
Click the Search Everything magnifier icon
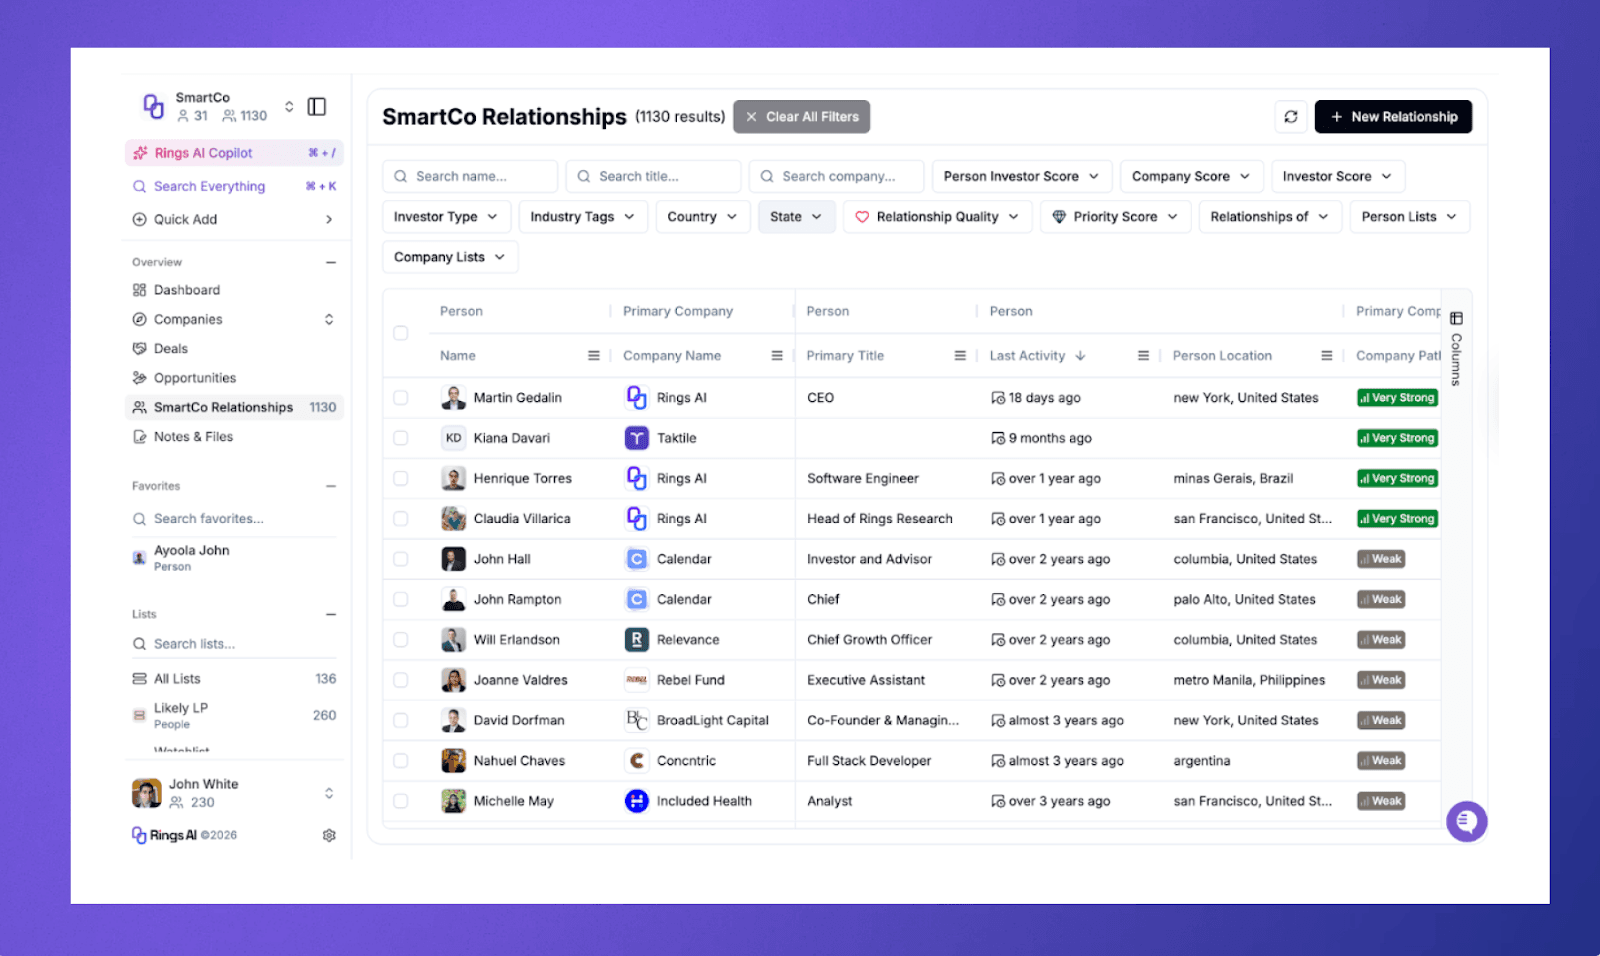(139, 186)
